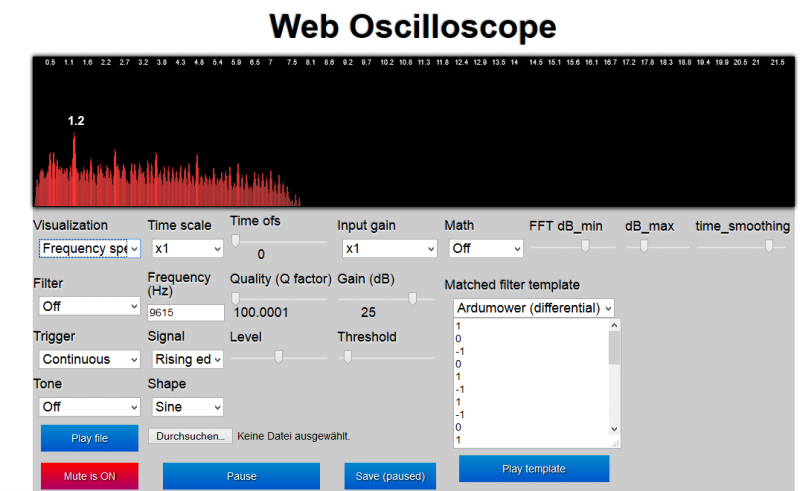Click the 'Keine Datei ausgewählt.' text
The height and width of the screenshot is (491, 800).
point(293,436)
